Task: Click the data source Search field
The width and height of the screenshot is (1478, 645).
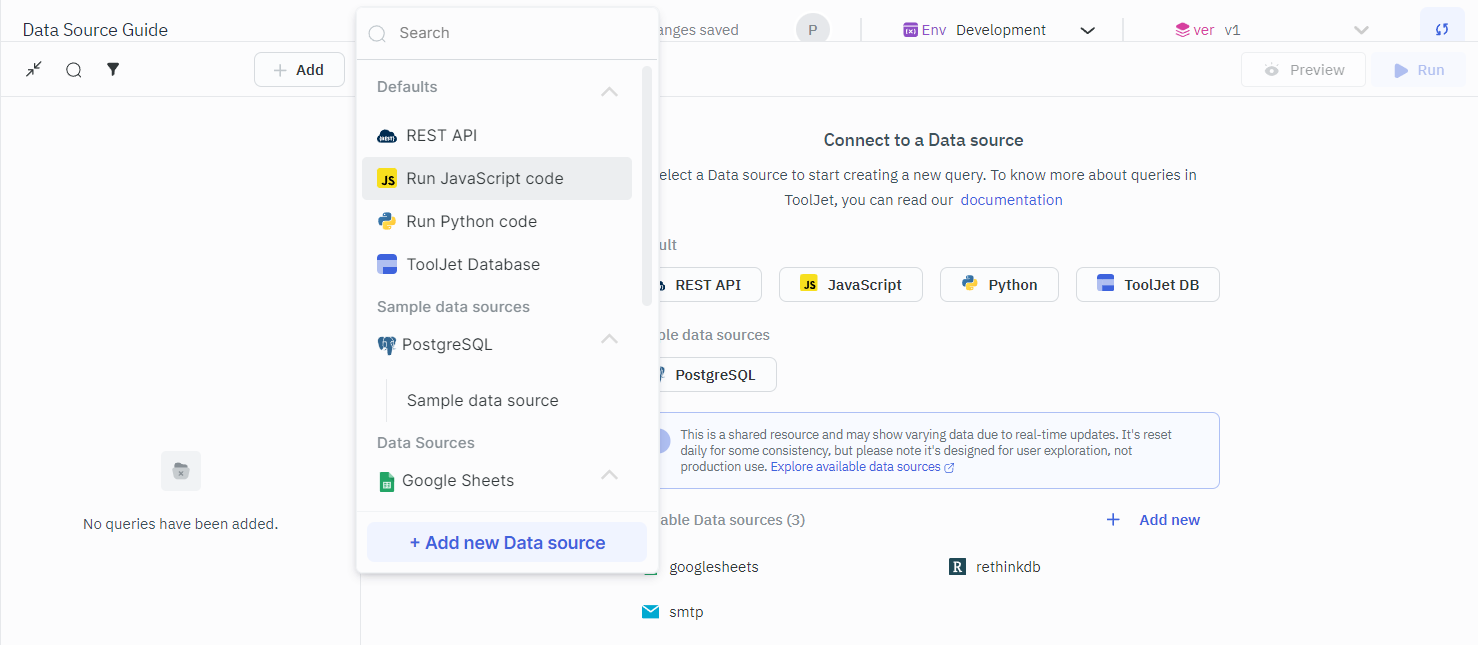Action: pyautogui.click(x=510, y=33)
